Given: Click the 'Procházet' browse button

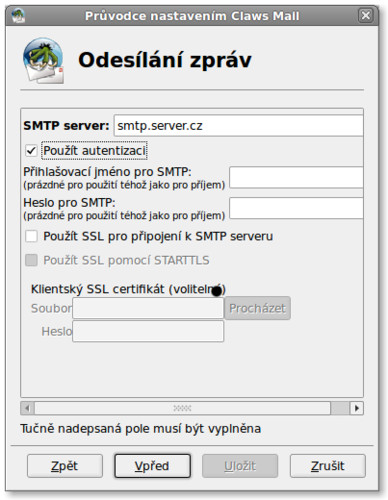Looking at the screenshot, I should [x=257, y=308].
